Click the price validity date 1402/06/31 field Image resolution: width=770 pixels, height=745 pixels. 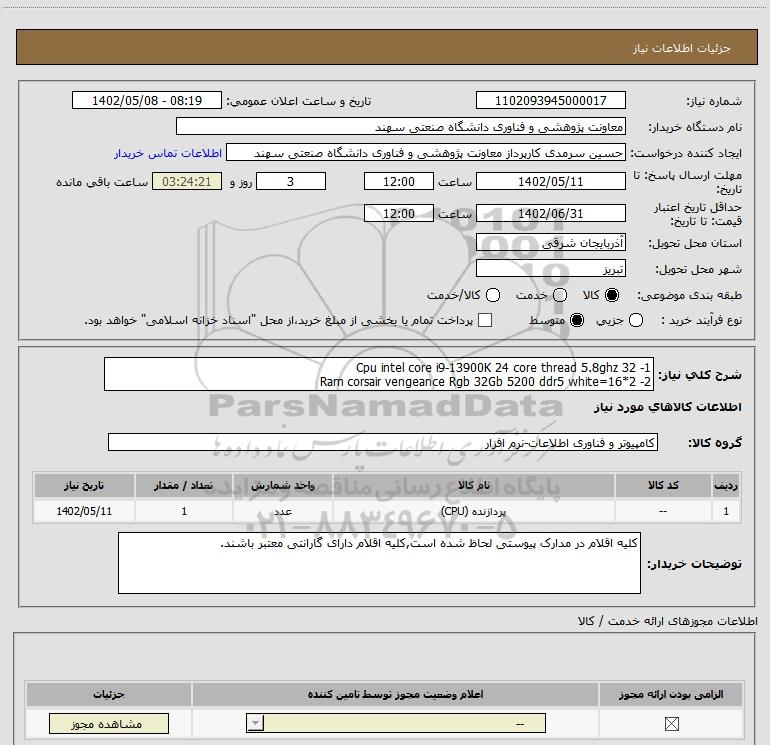[x=550, y=213]
